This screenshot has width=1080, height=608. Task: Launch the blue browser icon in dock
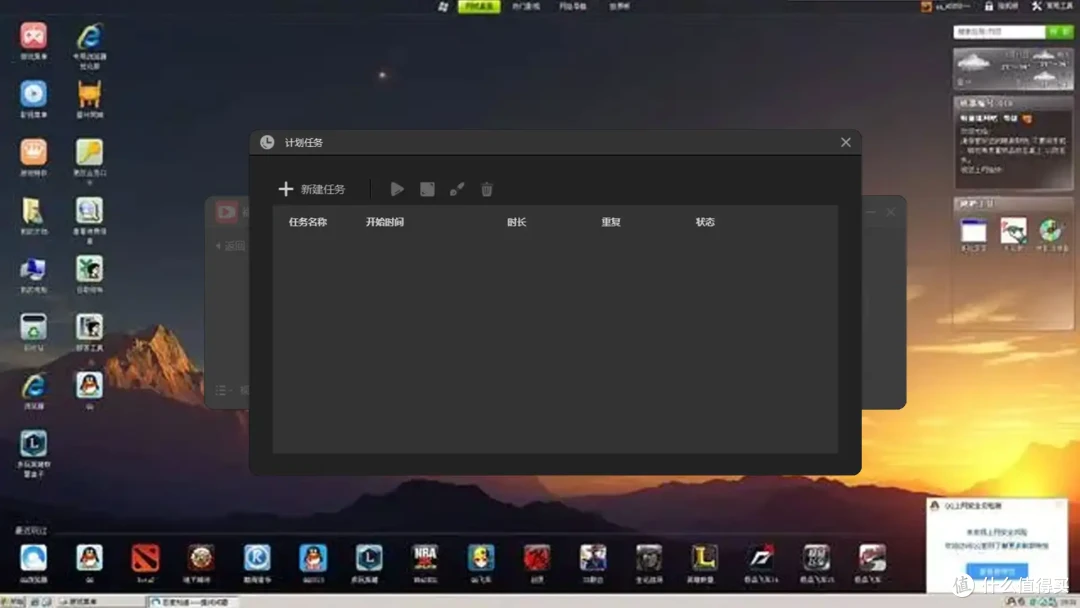33,558
